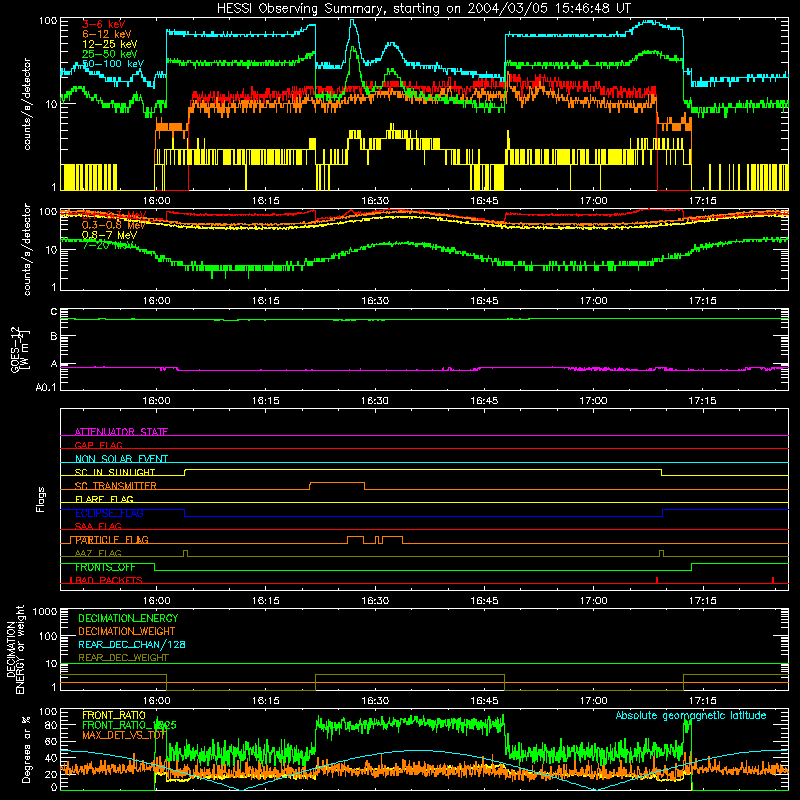800x800 pixels.
Task: Click the Absolute geomagnetic latitude label
Action: (x=691, y=716)
